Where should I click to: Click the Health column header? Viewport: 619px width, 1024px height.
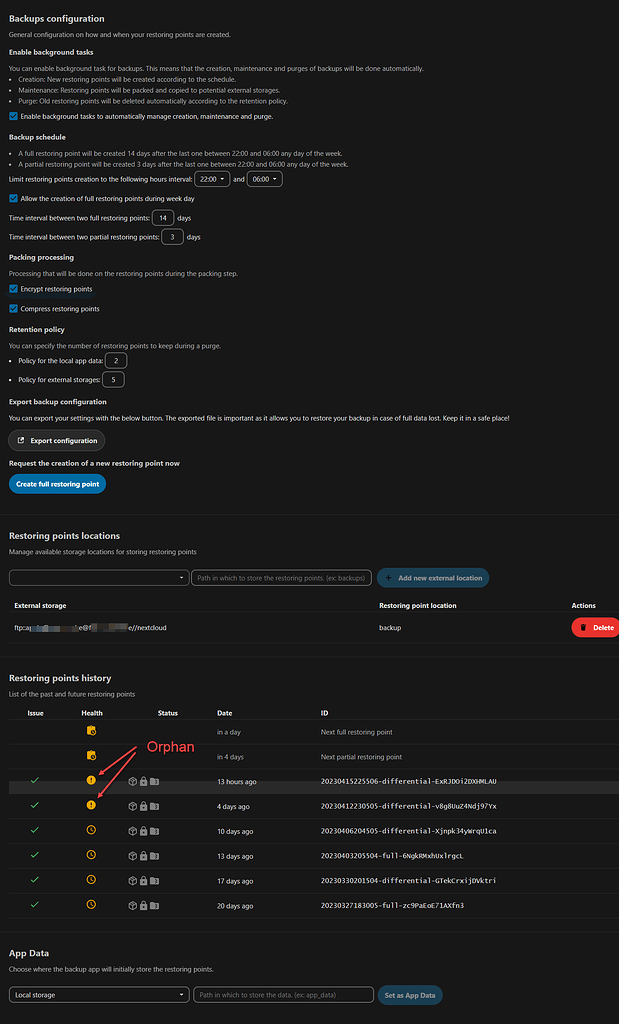pos(92,712)
